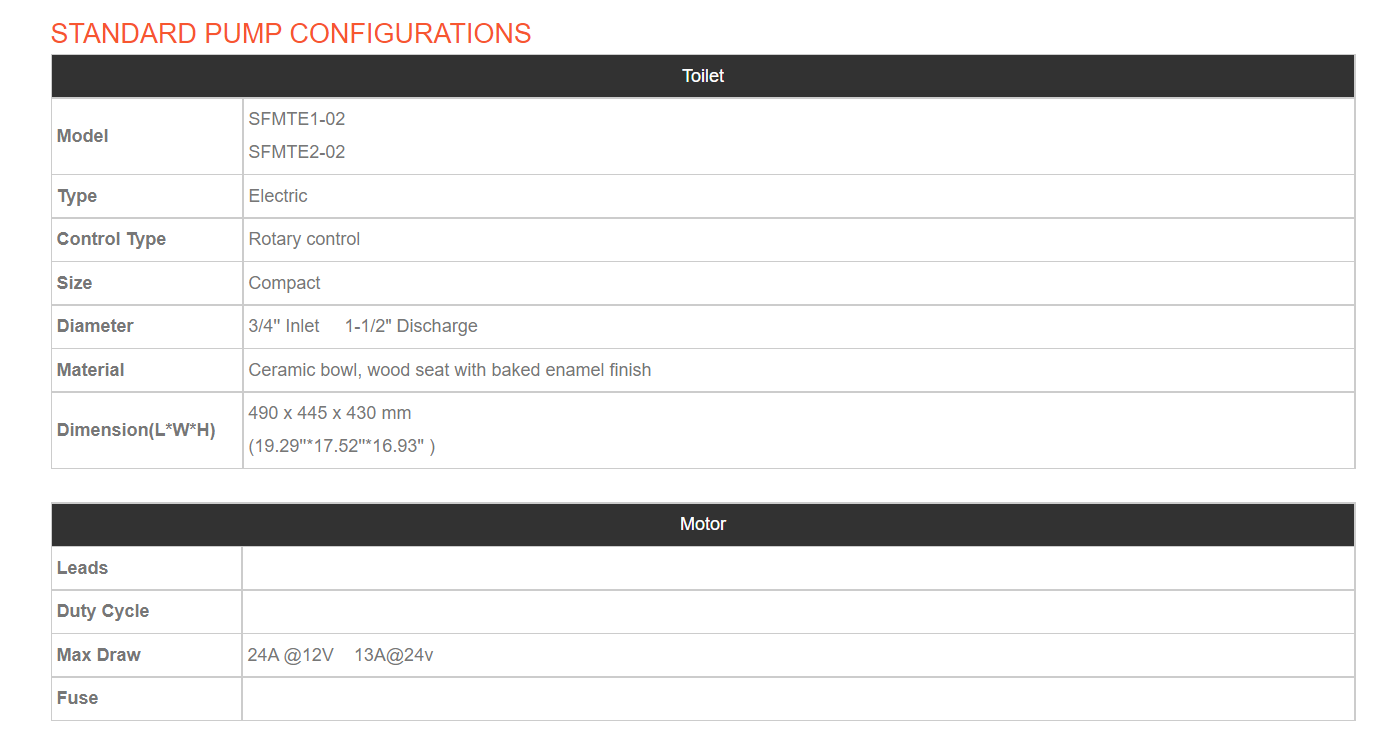The image size is (1375, 743).
Task: Select the Toilet table header bar
Action: (703, 76)
